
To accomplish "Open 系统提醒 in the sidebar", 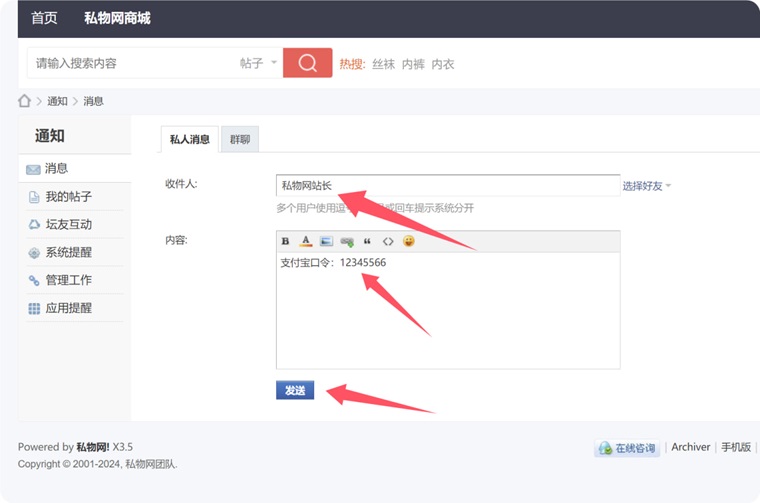I will (x=68, y=253).
